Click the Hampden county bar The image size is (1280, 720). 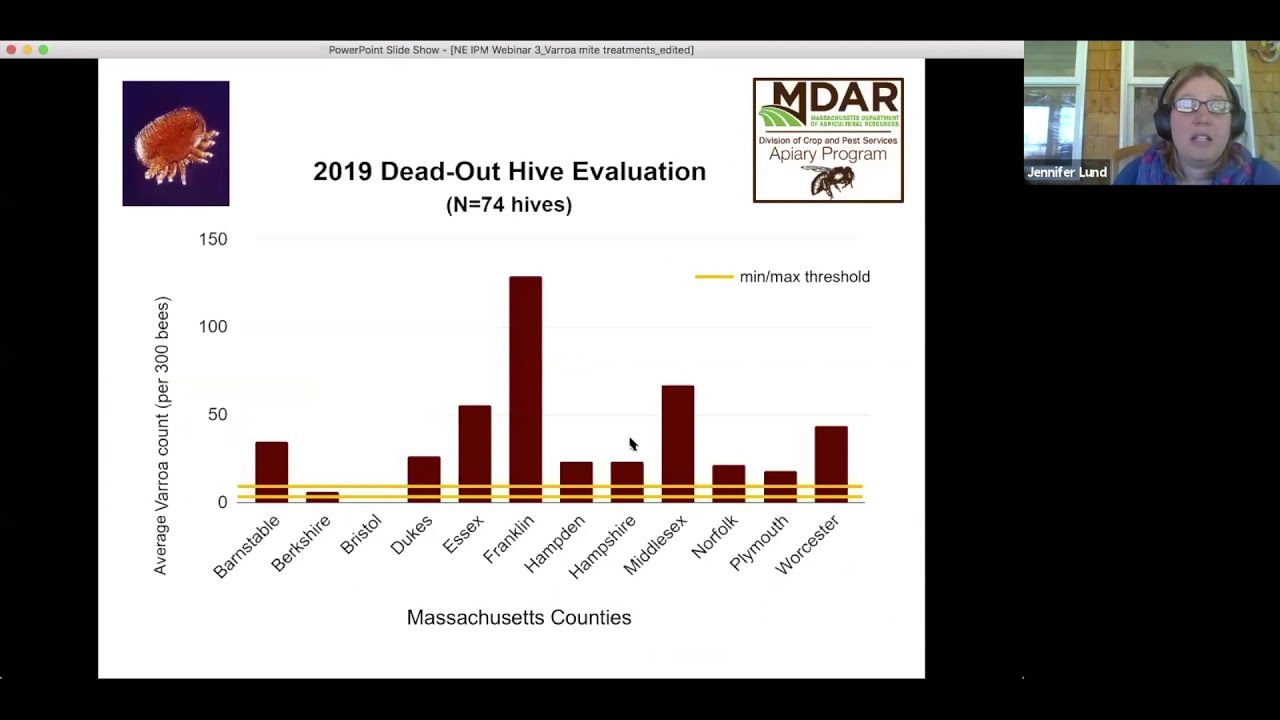(576, 482)
